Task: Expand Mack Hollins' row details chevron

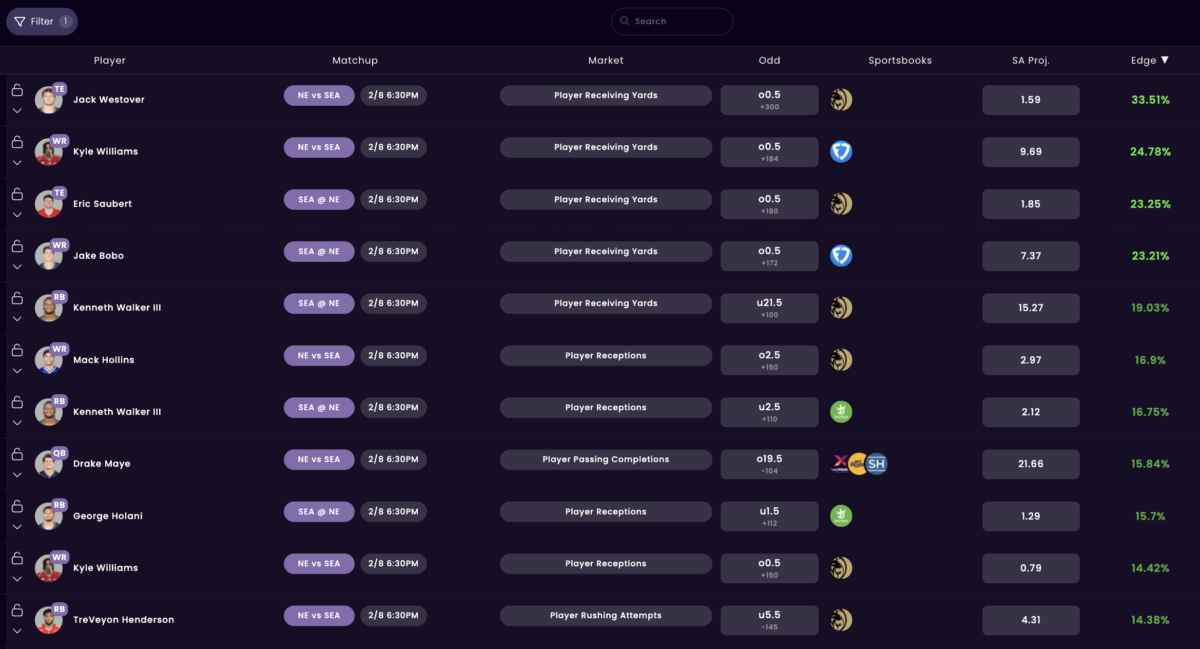Action: click(17, 371)
